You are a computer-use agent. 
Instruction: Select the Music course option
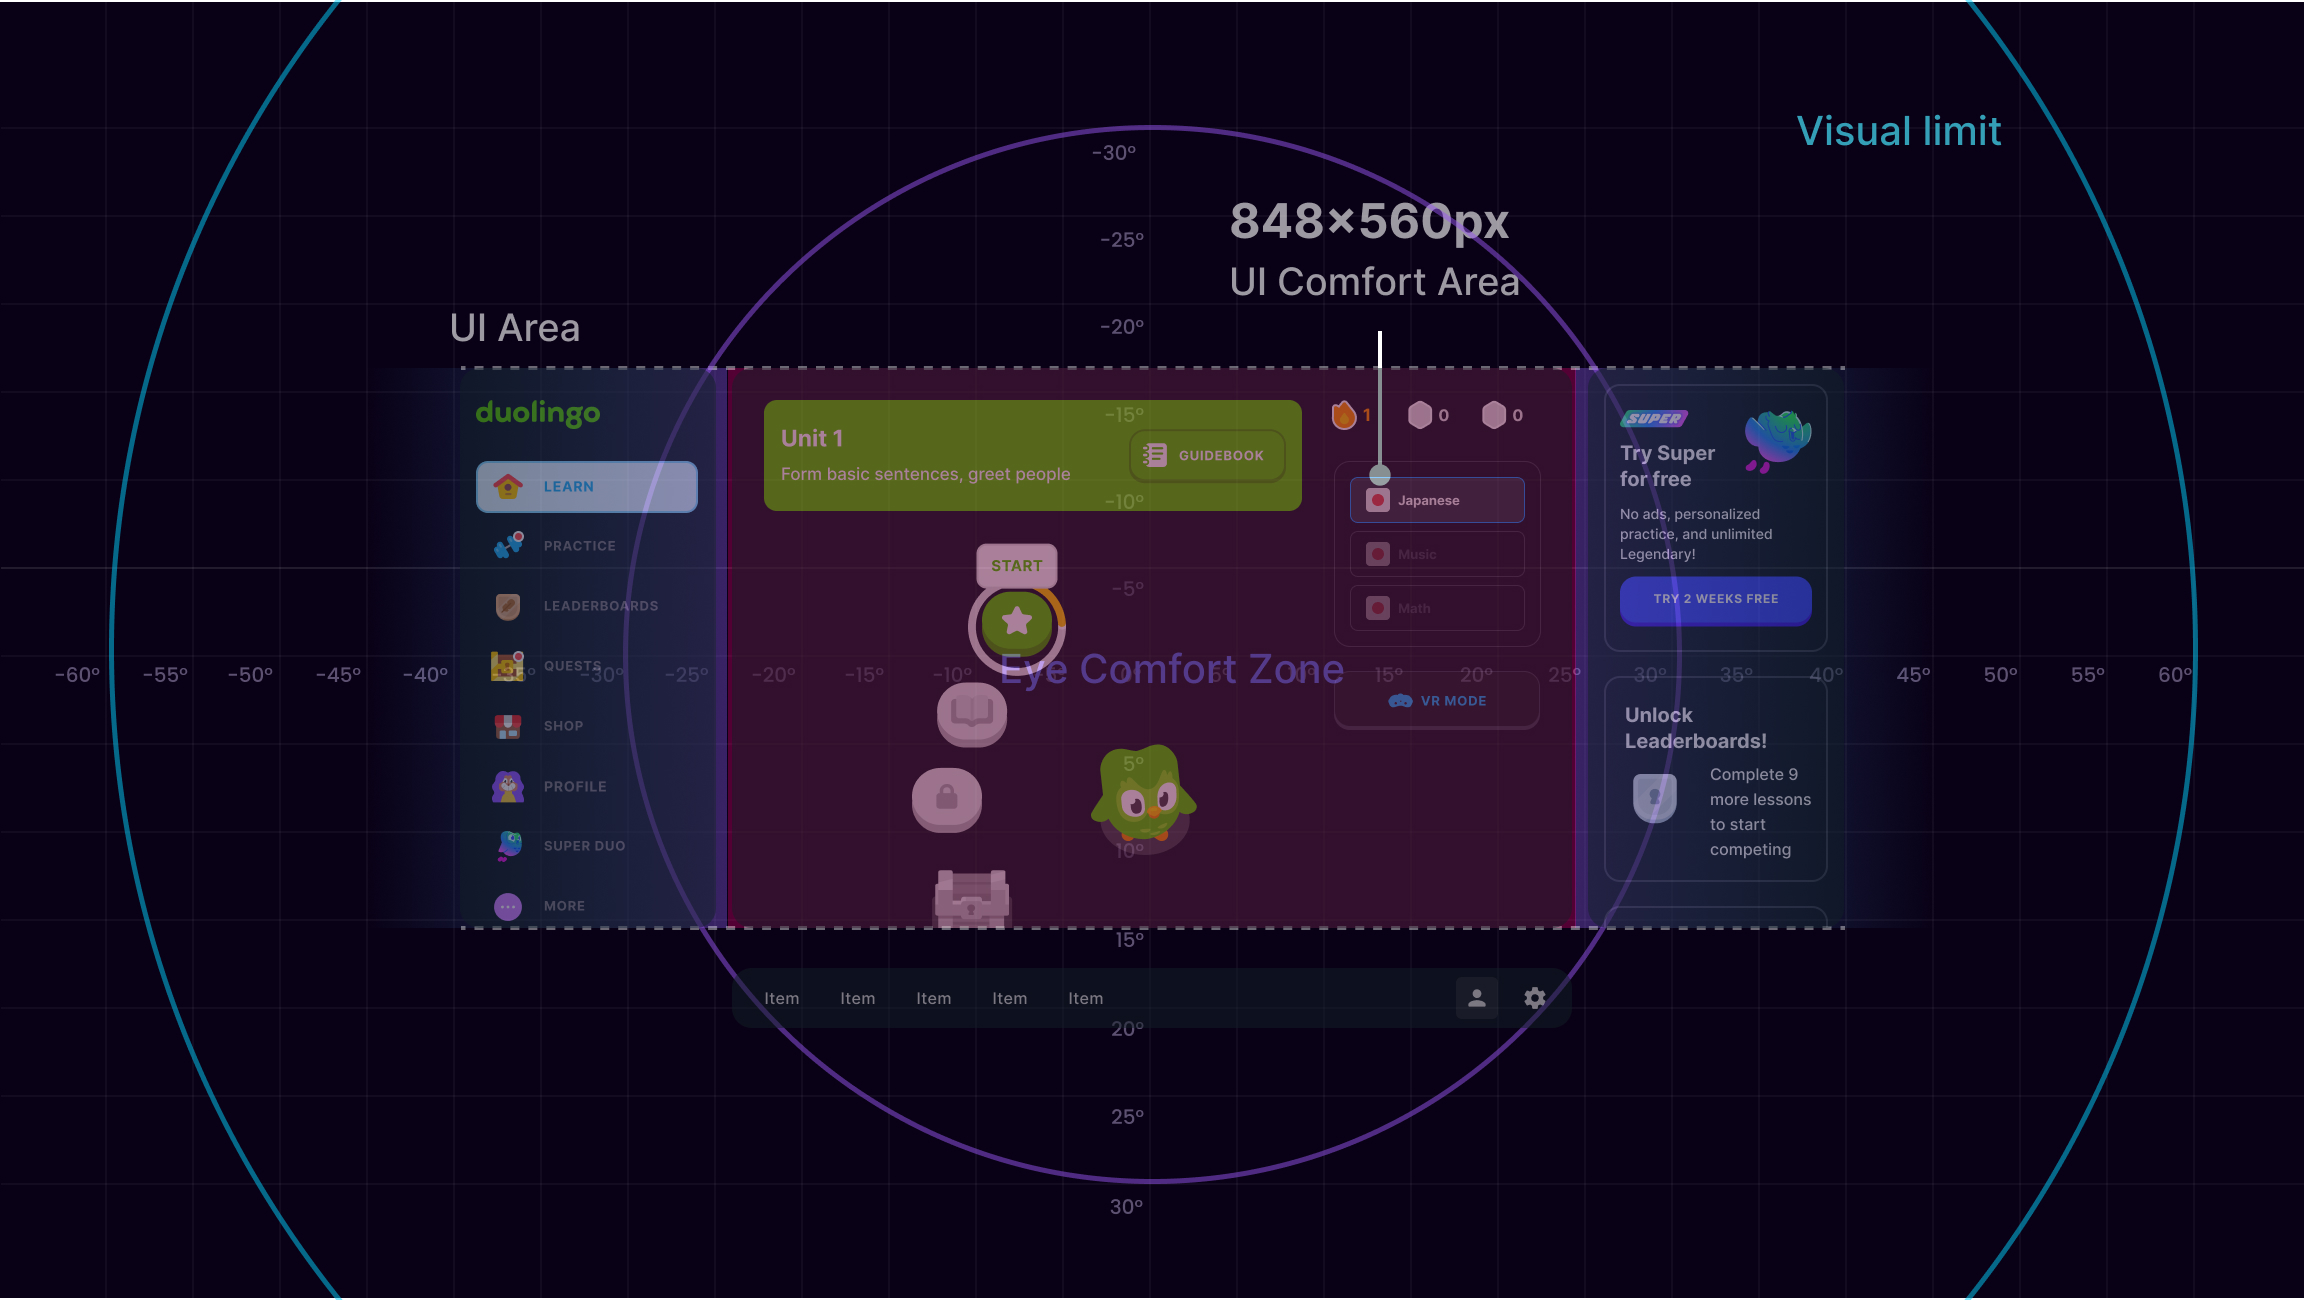click(1437, 554)
